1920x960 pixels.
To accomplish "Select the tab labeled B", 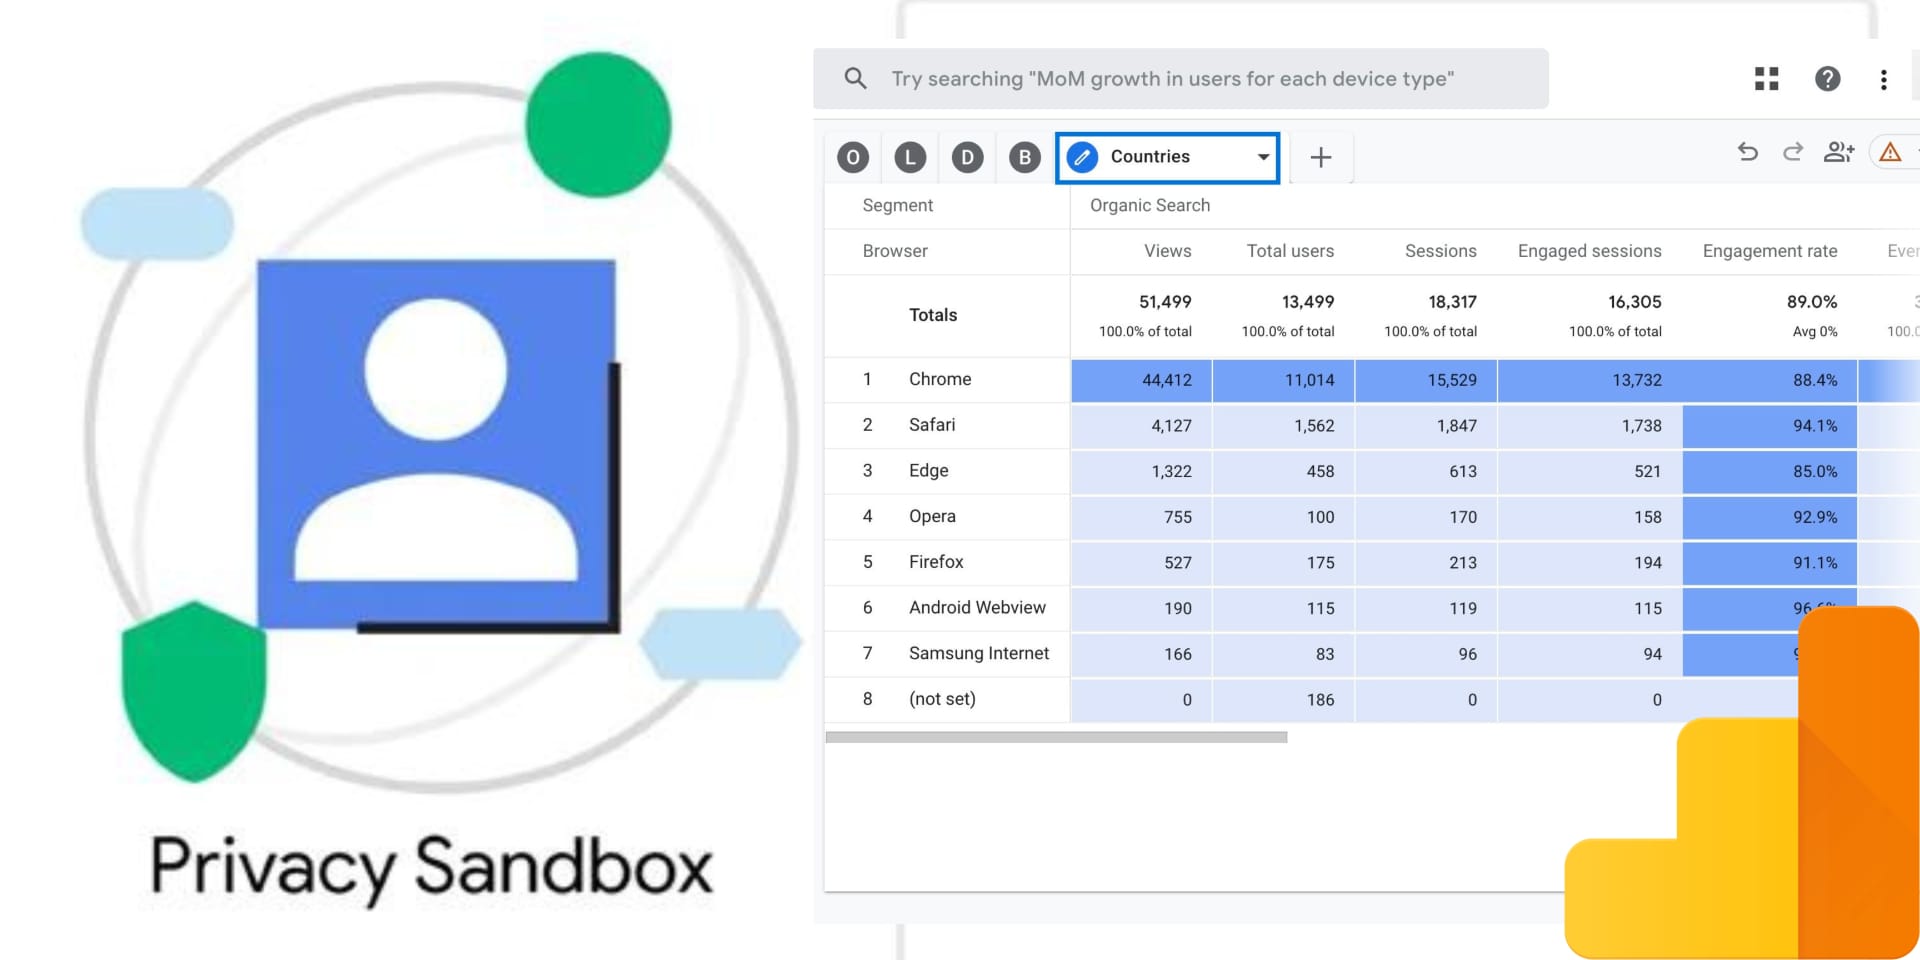I will [x=1024, y=157].
